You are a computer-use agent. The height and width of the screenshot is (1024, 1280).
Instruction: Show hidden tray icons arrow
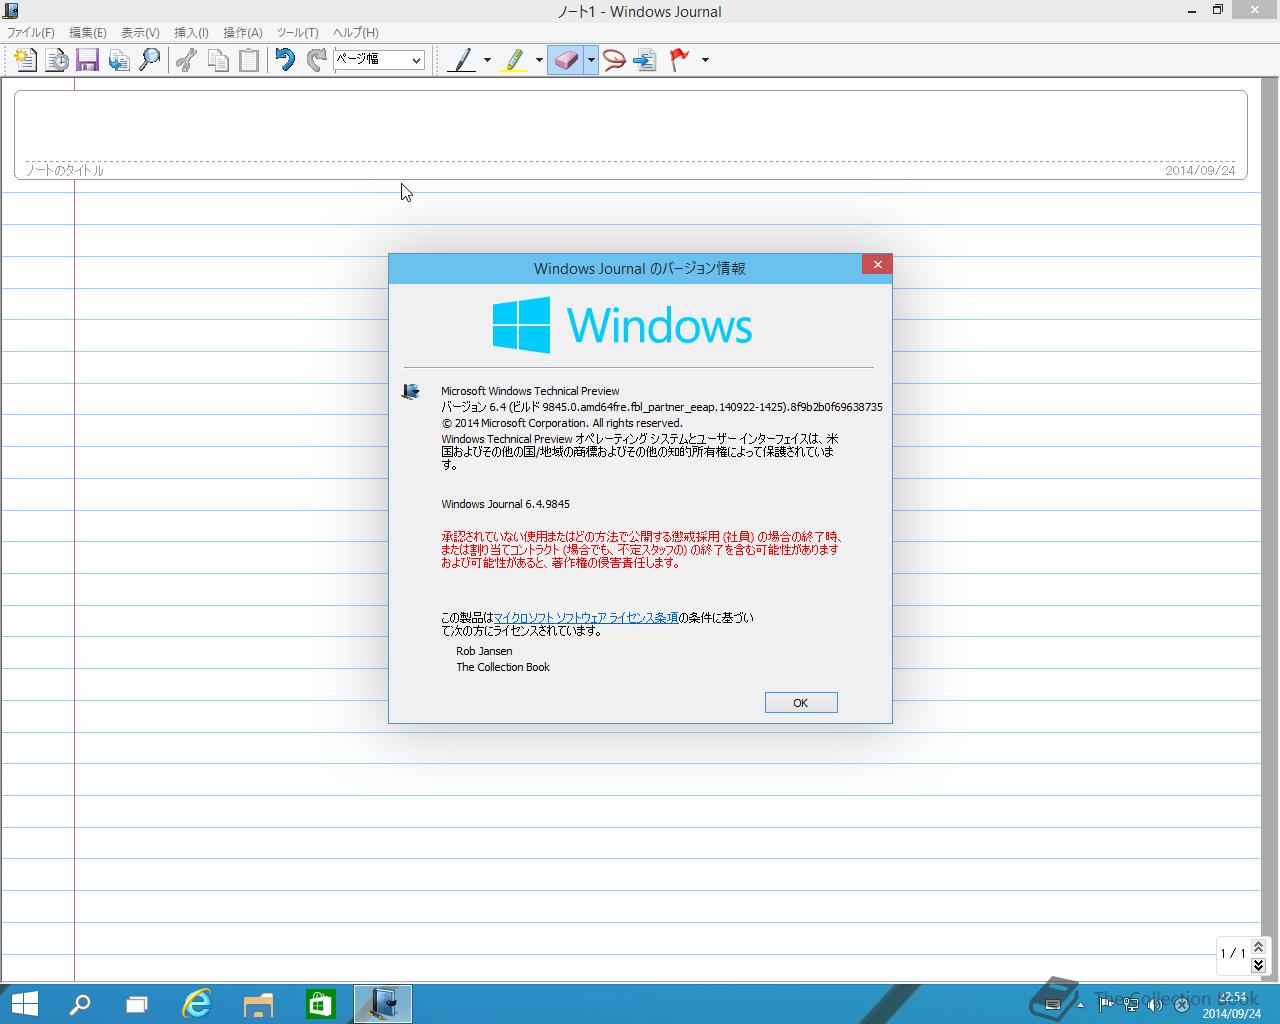1080,1005
